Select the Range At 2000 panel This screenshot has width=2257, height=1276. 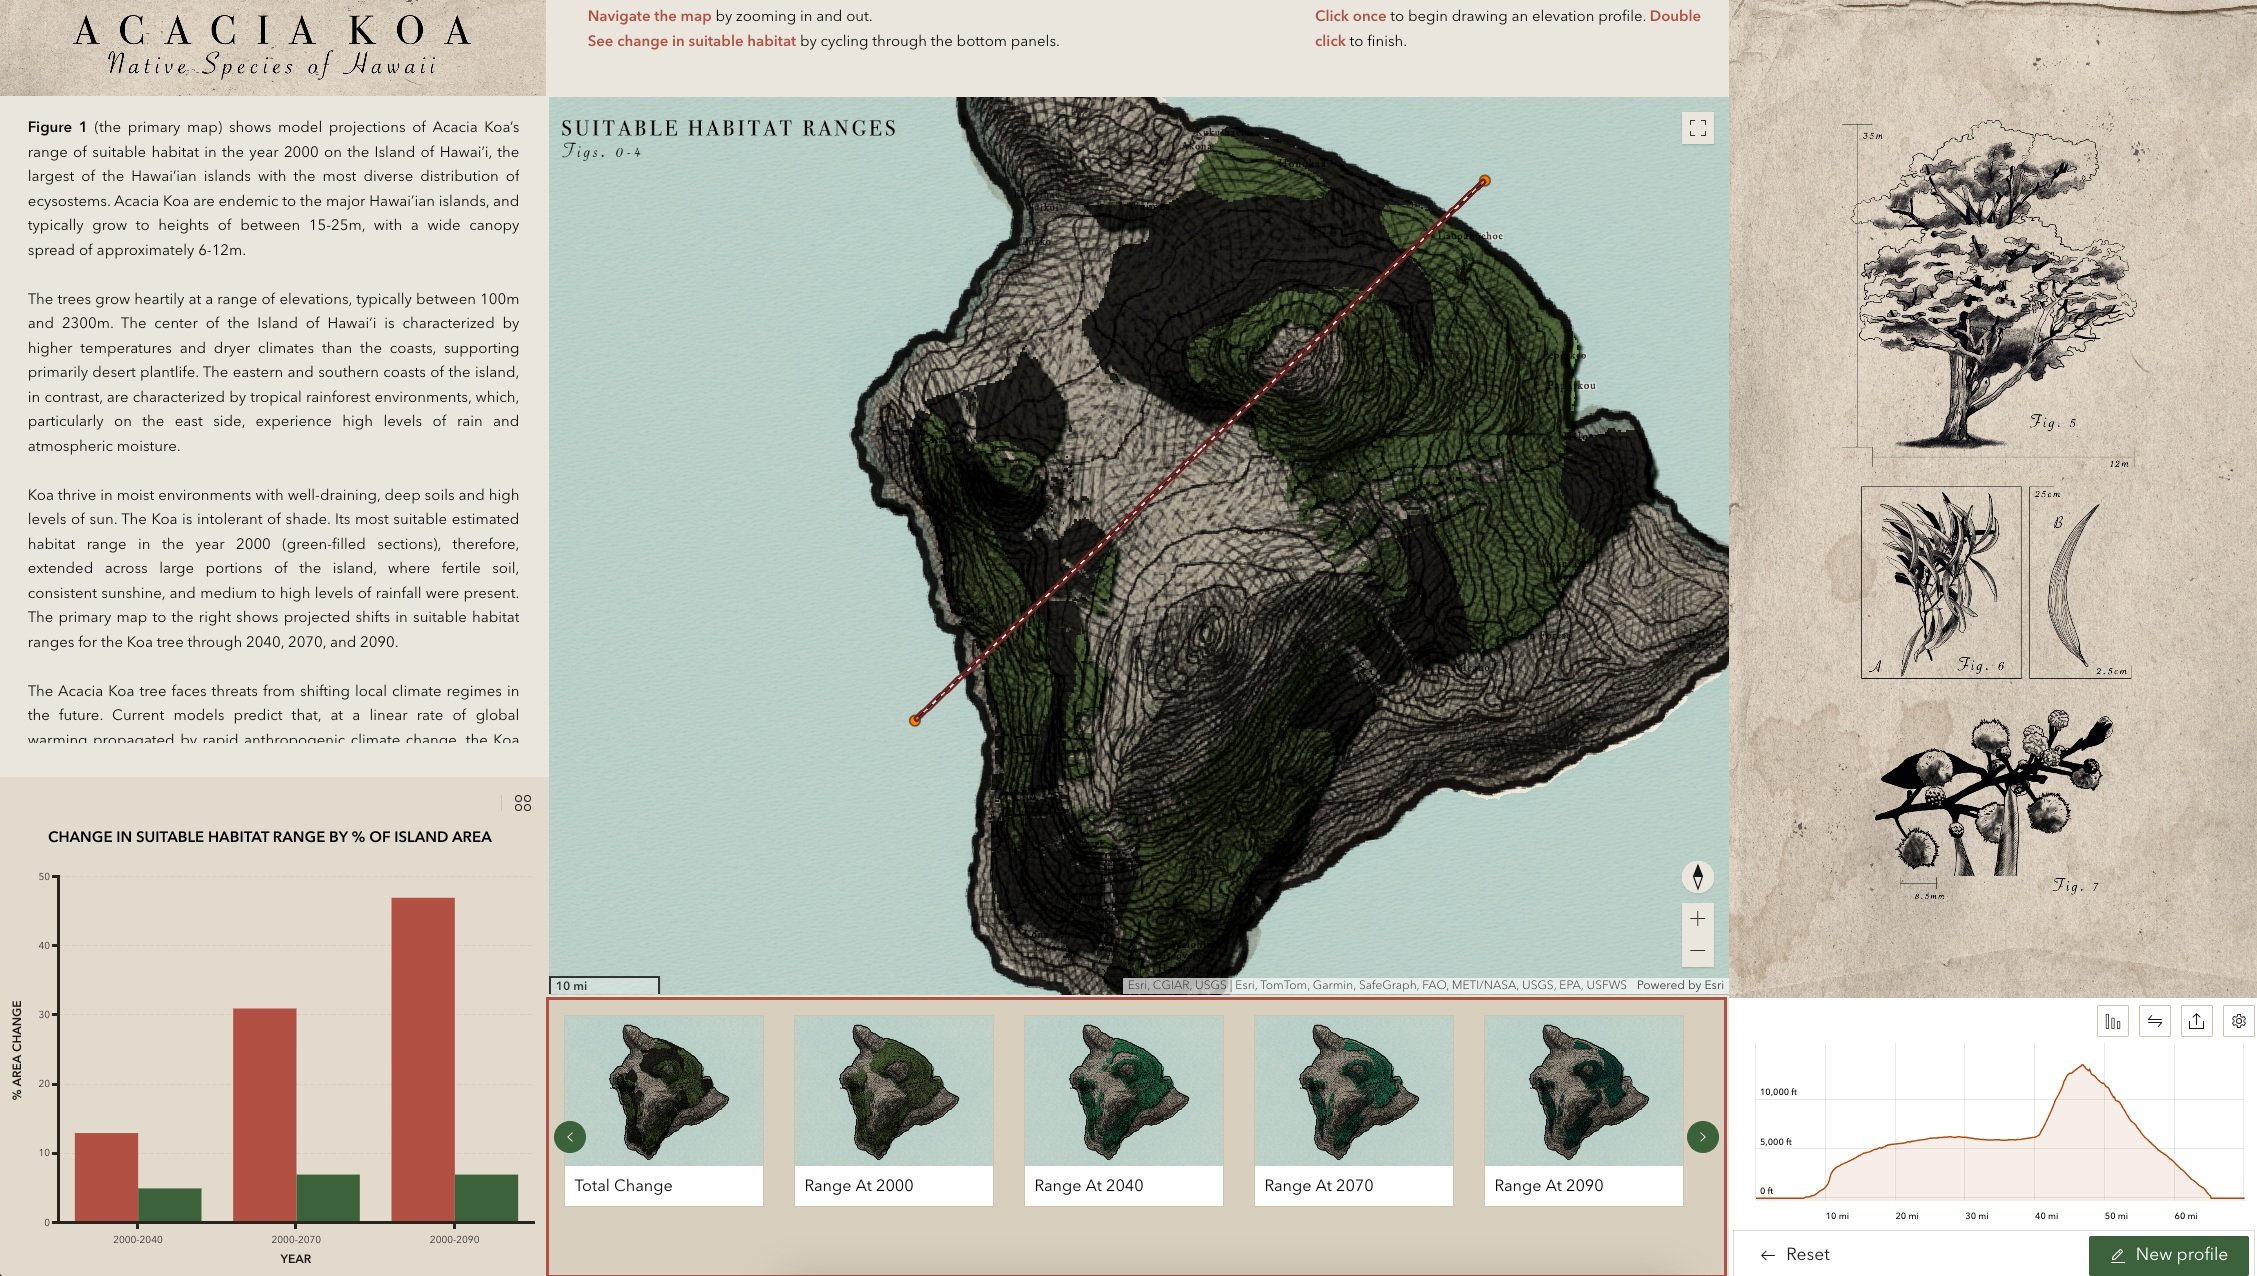point(893,1110)
